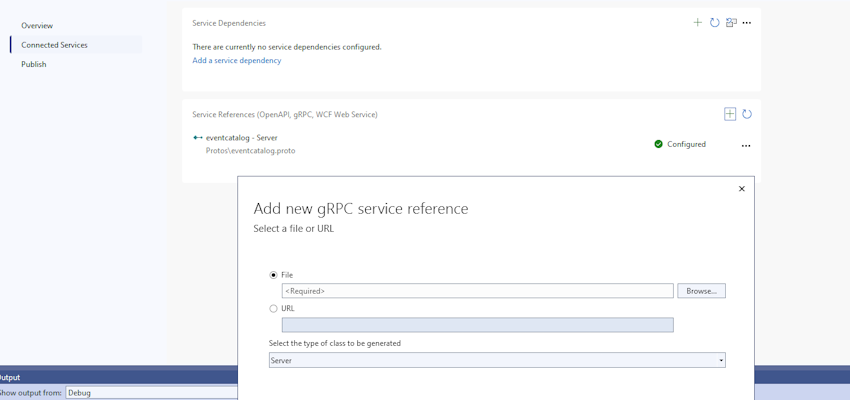This screenshot has height=400, width=850.
Task: Open eventcatalog reference ellipsis menu
Action: point(746,145)
